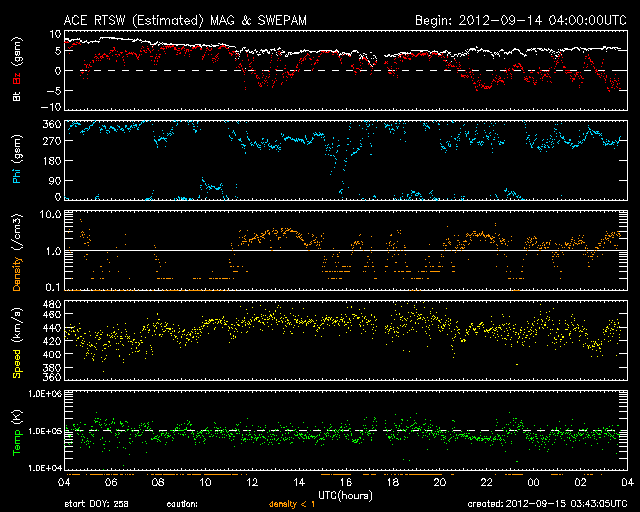
Task: Click the 00 hour tick label
Action: pos(533,482)
